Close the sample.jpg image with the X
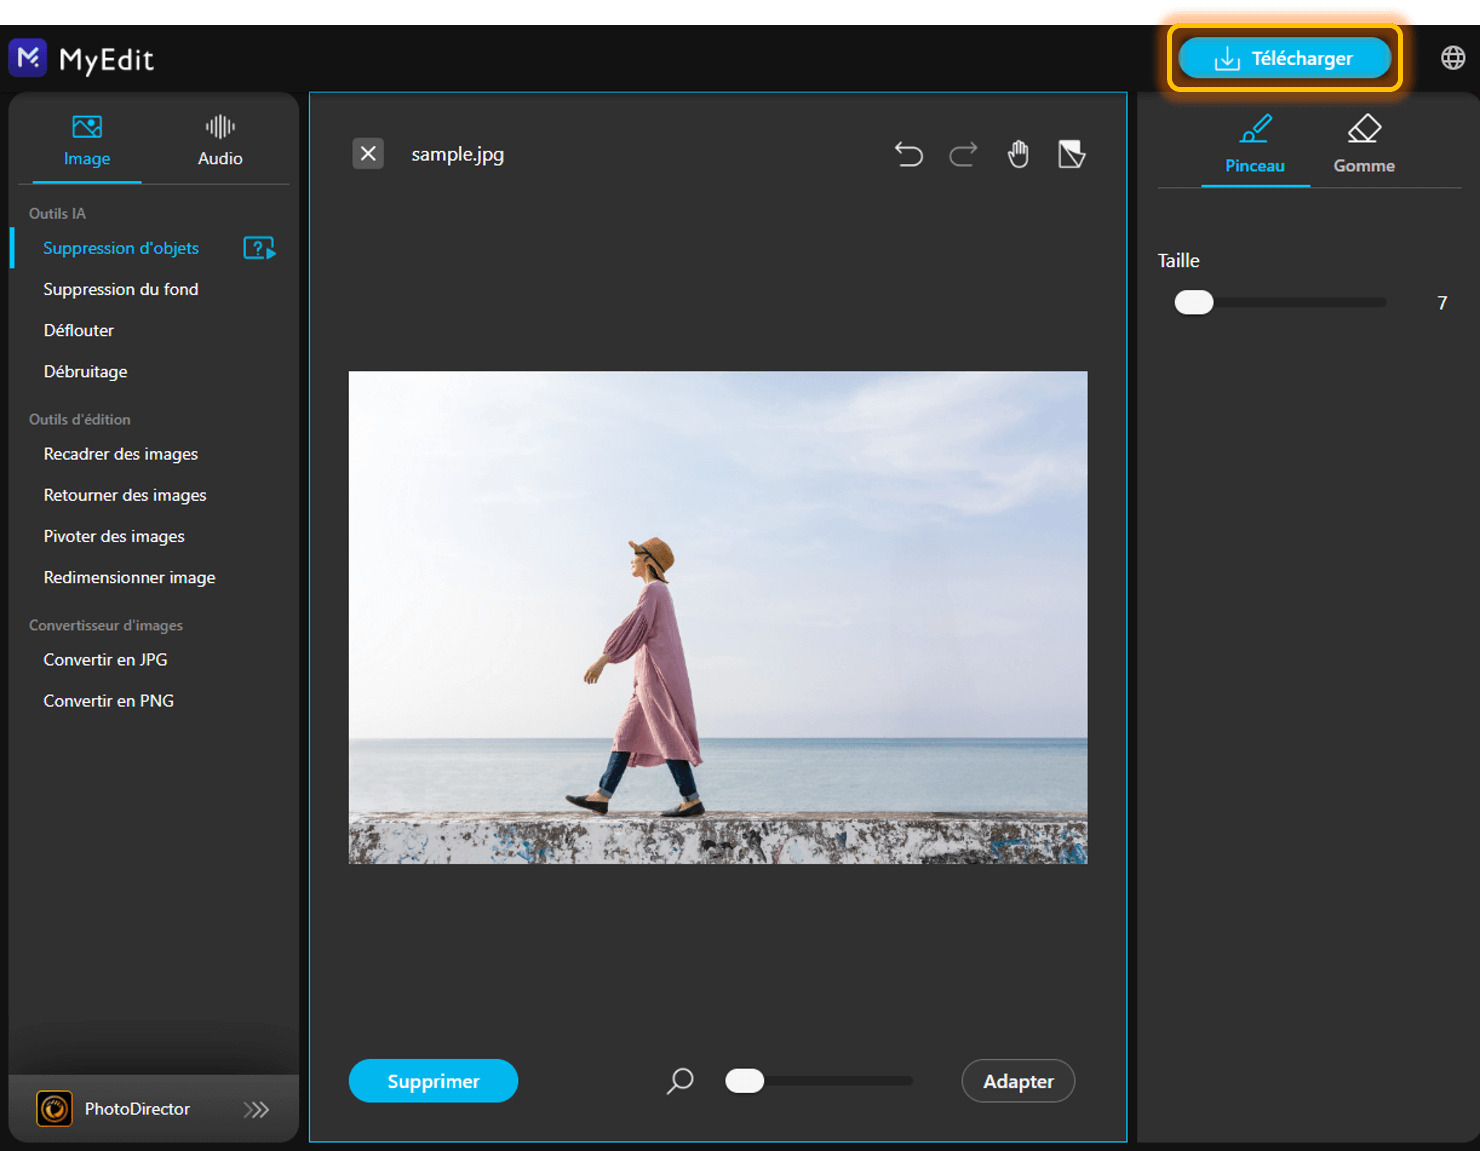Viewport: 1480px width, 1151px height. coord(368,153)
